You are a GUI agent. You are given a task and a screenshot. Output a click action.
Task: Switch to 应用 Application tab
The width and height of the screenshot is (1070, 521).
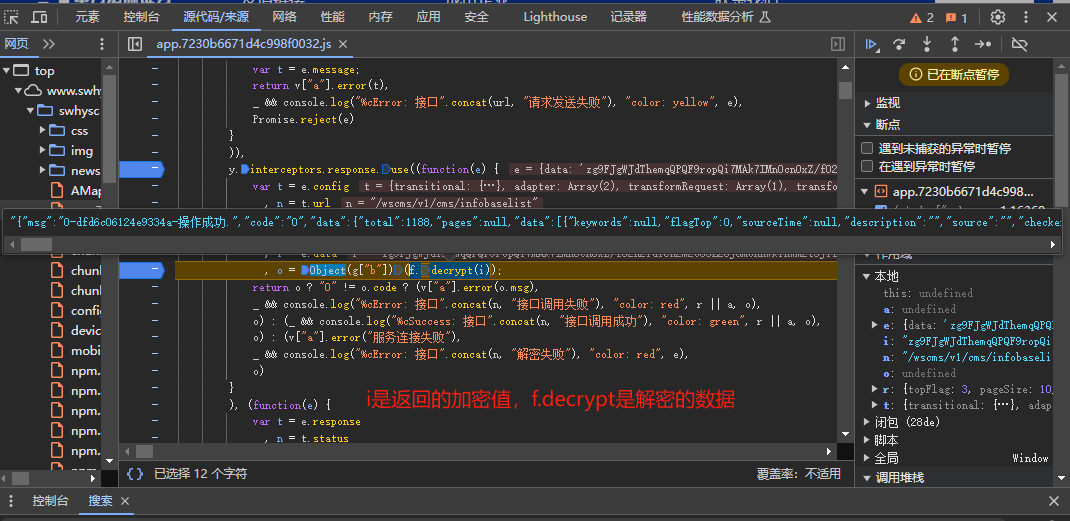point(428,17)
